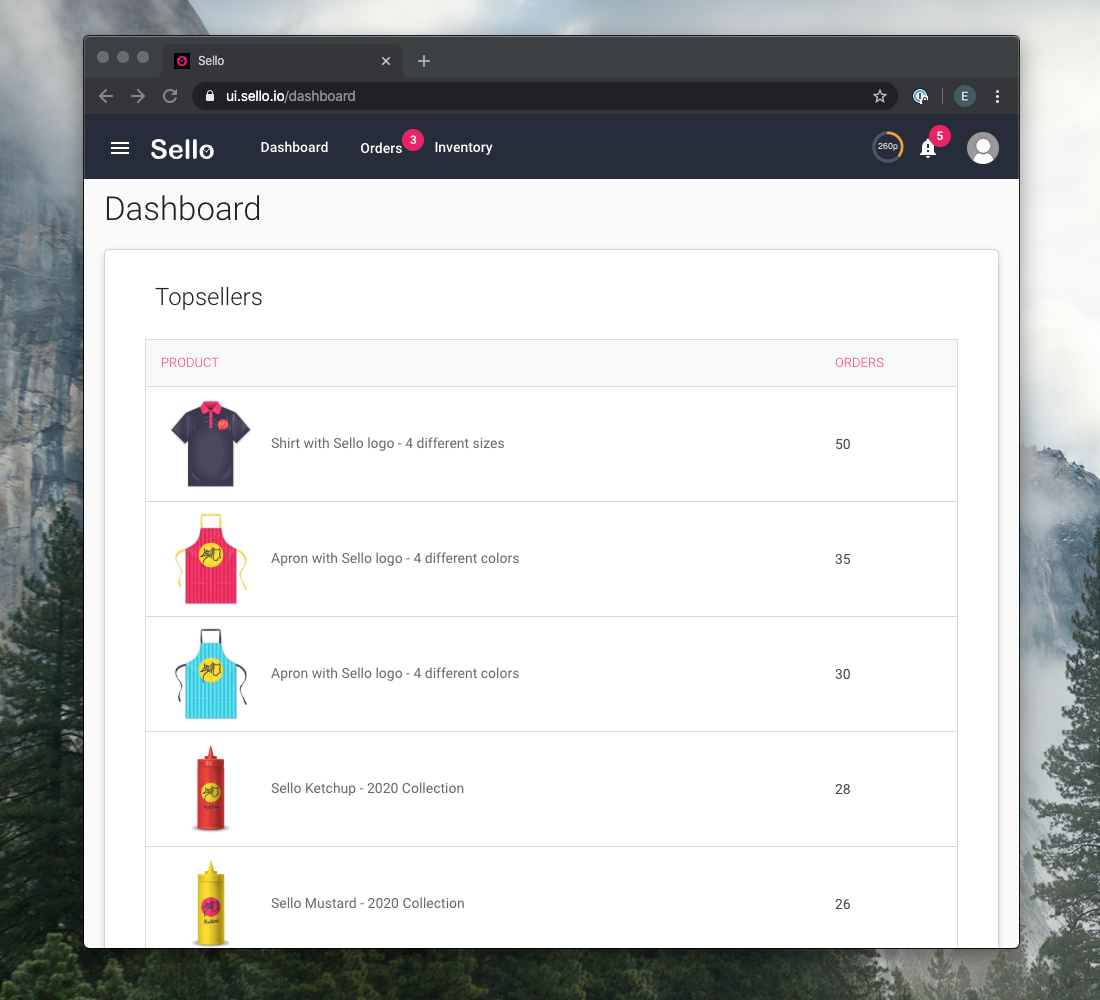Viewport: 1100px width, 1000px height.
Task: Sort by the PRODUCT column header
Action: [x=189, y=363]
